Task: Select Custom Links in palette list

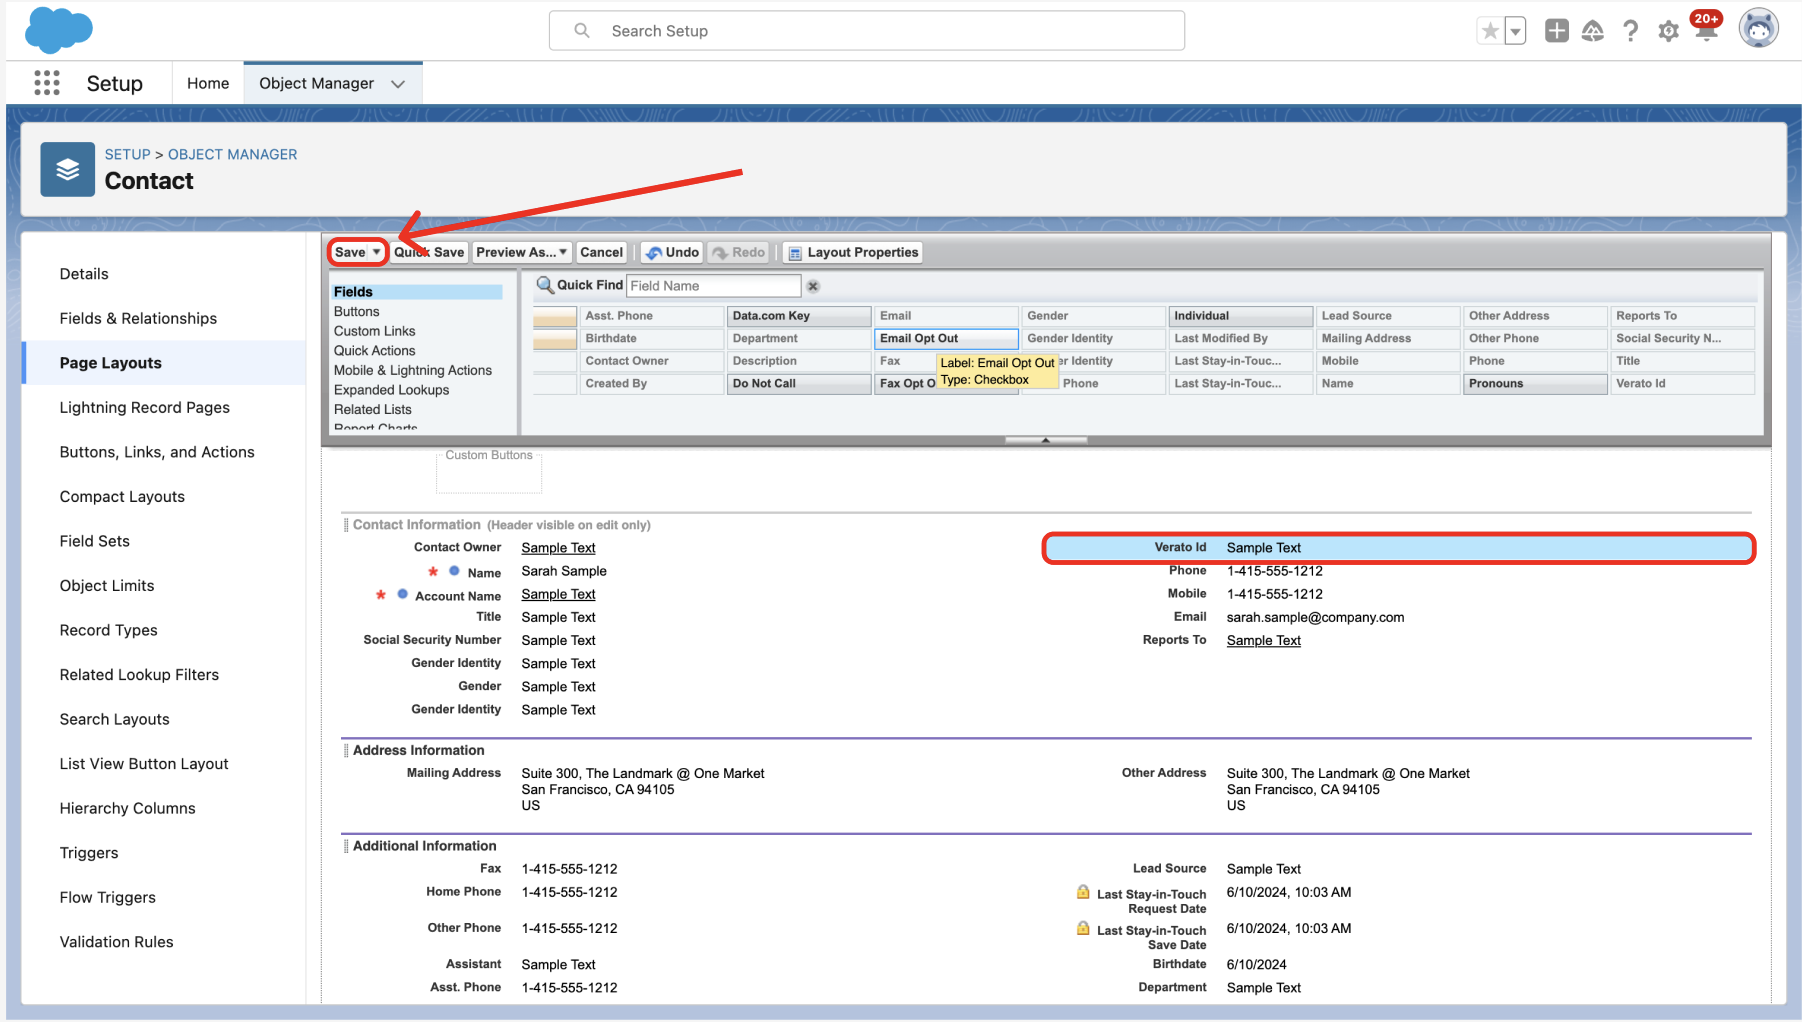Action: (374, 331)
